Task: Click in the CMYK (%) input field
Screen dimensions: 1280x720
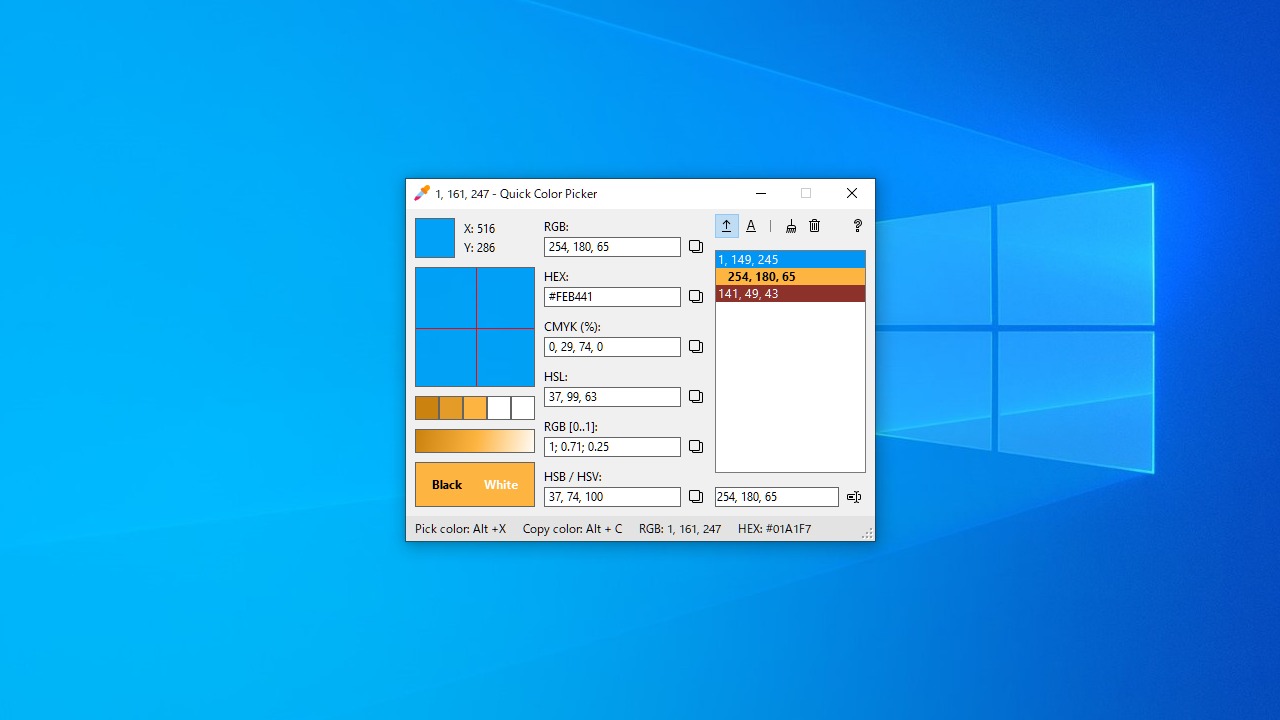Action: point(612,347)
